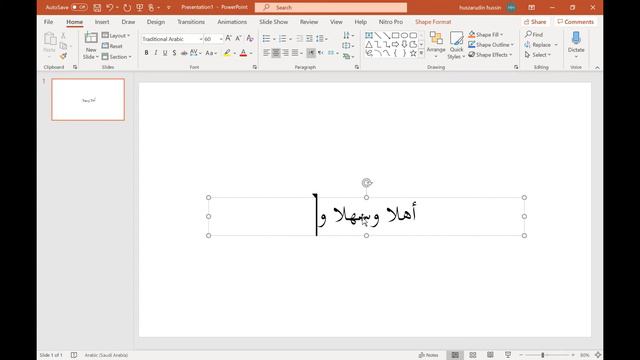Toggle Bold formatting
The image size is (640, 360).
[147, 53]
